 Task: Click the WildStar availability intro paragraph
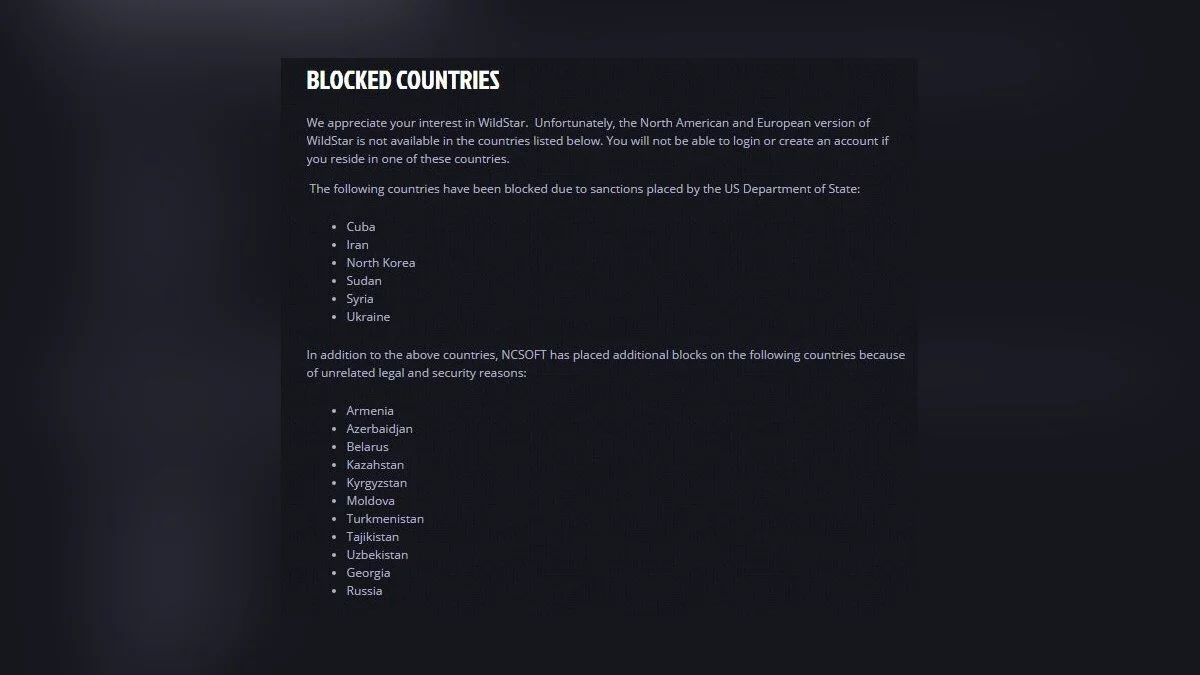coord(597,141)
